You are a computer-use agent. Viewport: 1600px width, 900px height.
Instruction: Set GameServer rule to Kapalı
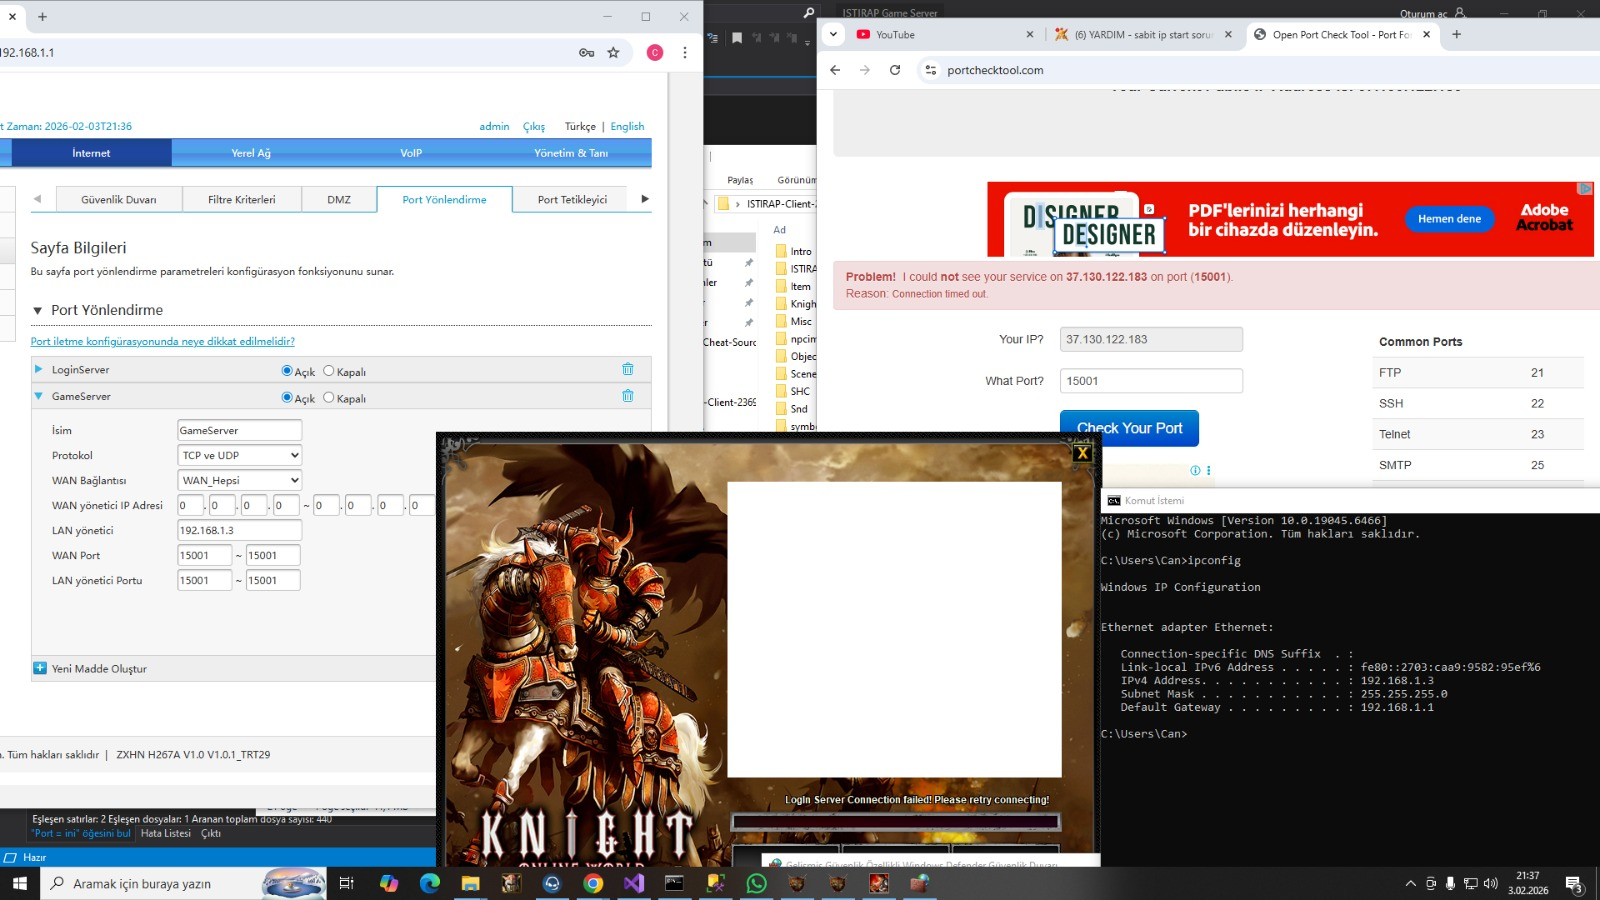tap(328, 397)
